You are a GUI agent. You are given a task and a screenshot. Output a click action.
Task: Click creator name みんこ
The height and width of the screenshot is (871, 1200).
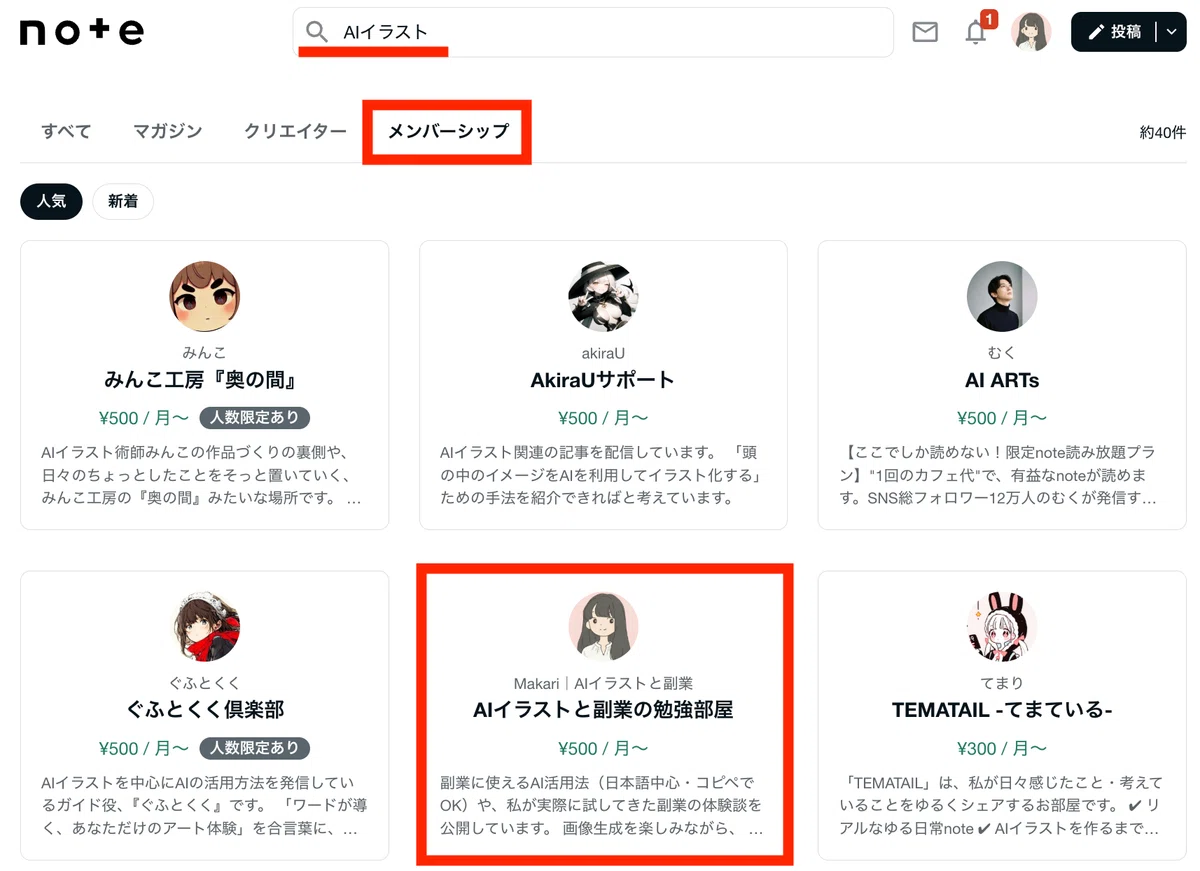pyautogui.click(x=205, y=353)
